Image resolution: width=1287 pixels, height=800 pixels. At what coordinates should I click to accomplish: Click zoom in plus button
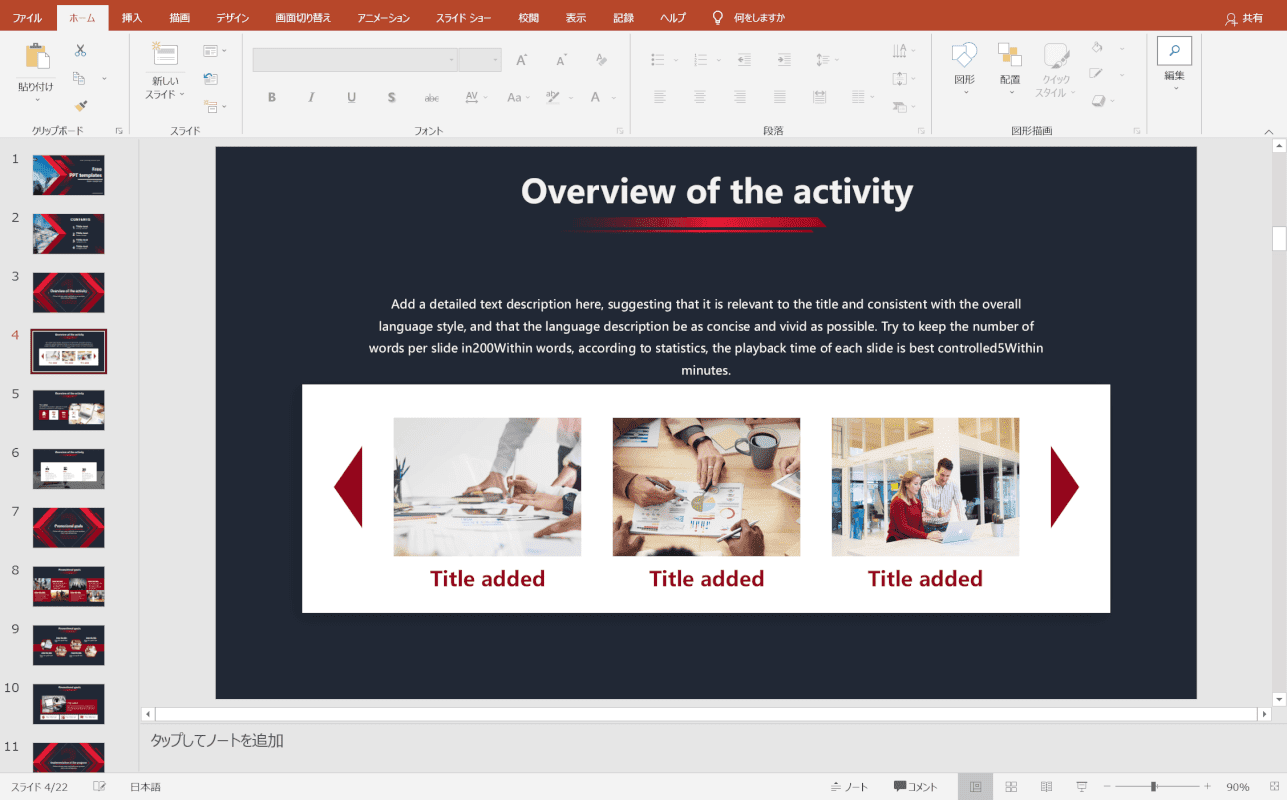(x=1207, y=787)
